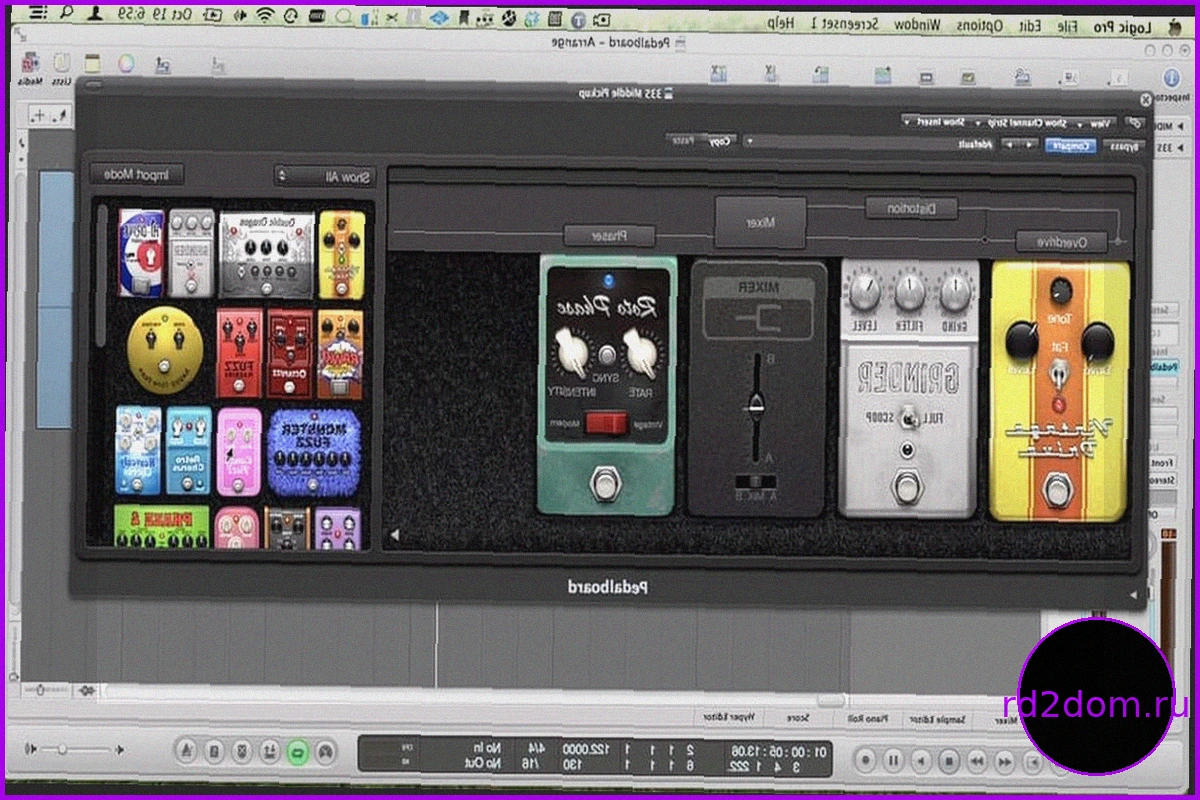The width and height of the screenshot is (1200, 800).
Task: Select the pink Candy Fuzz pedal
Action: pos(239,450)
